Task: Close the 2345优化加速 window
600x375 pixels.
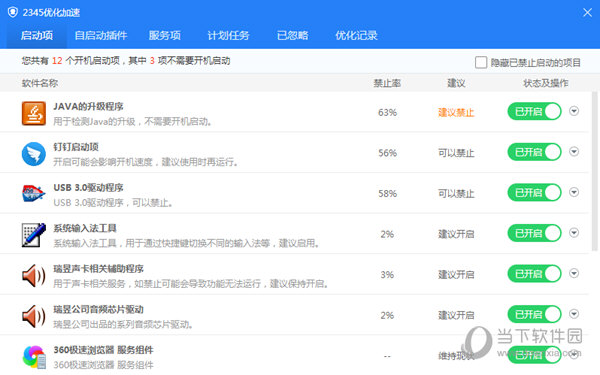Action: click(x=587, y=13)
